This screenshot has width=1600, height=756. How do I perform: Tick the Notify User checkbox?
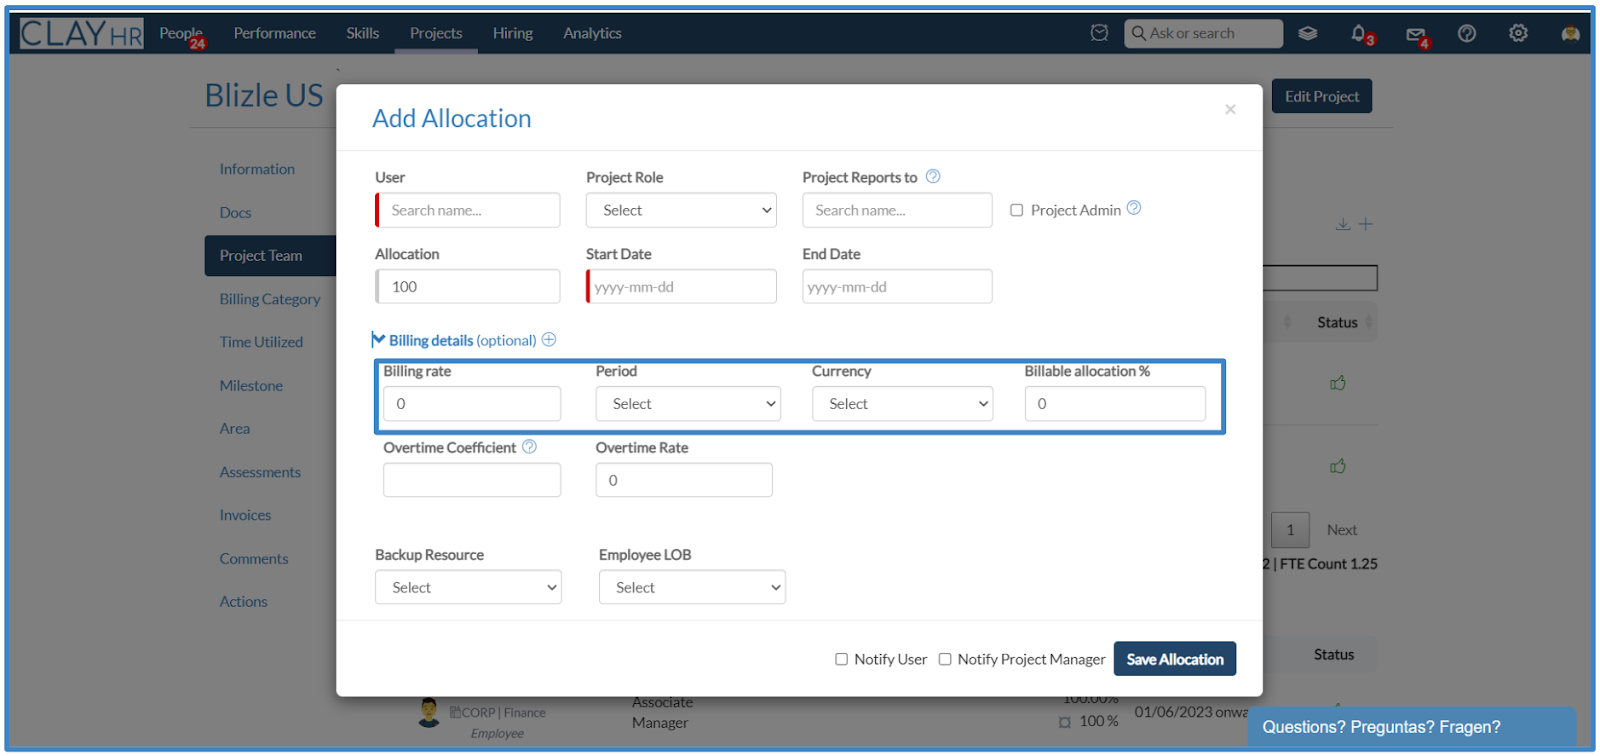pos(842,659)
